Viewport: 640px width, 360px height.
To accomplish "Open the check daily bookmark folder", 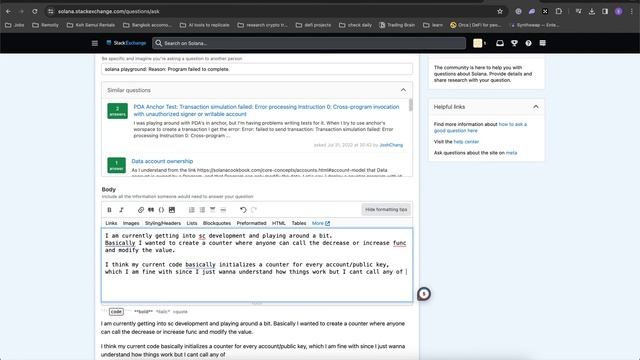I will pos(355,25).
